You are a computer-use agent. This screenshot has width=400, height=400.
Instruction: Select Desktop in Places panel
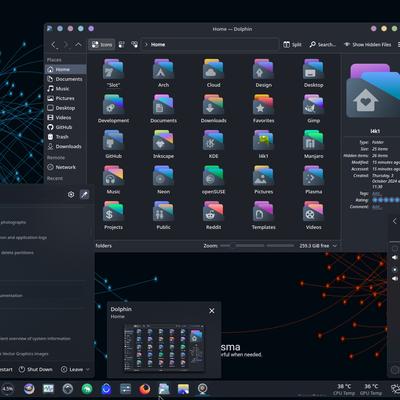click(x=66, y=108)
